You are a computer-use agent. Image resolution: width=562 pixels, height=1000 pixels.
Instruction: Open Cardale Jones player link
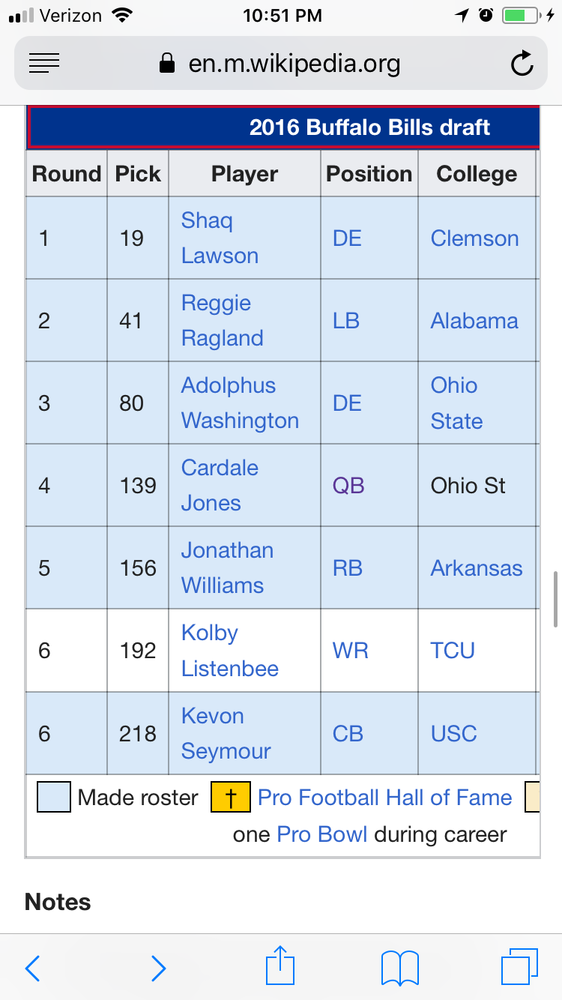click(x=219, y=485)
